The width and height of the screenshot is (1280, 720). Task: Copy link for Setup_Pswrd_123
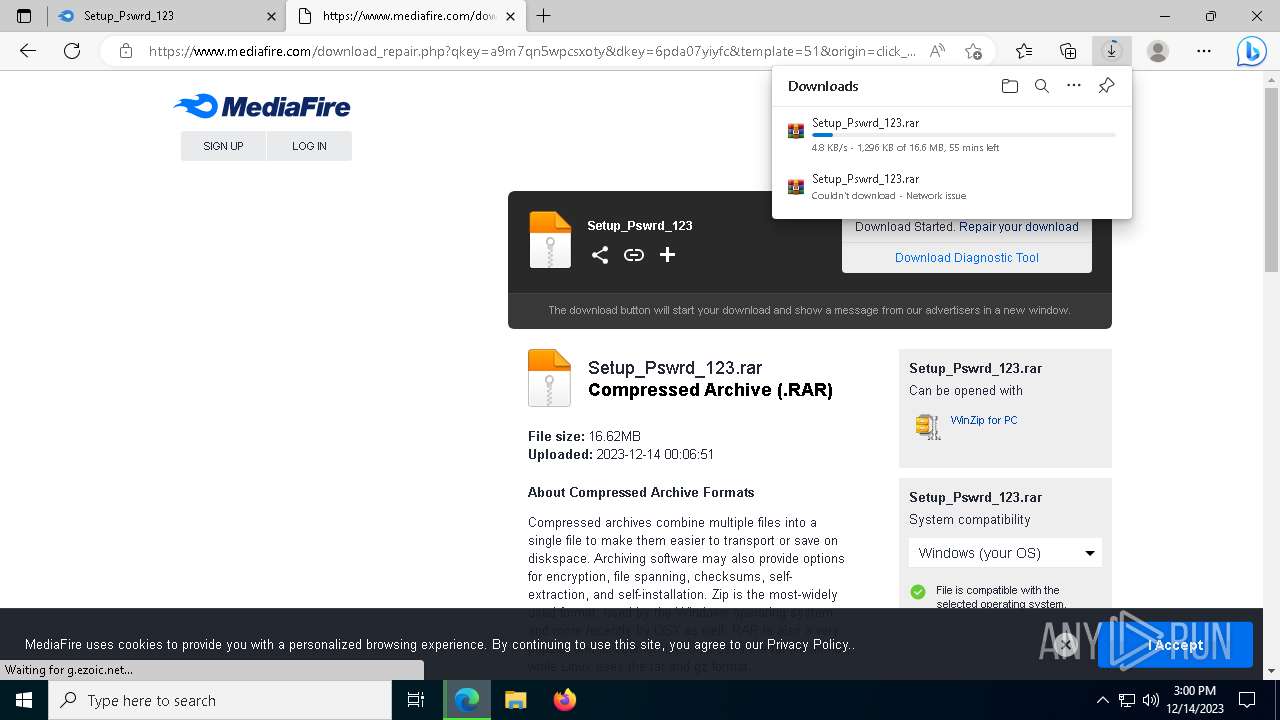634,255
